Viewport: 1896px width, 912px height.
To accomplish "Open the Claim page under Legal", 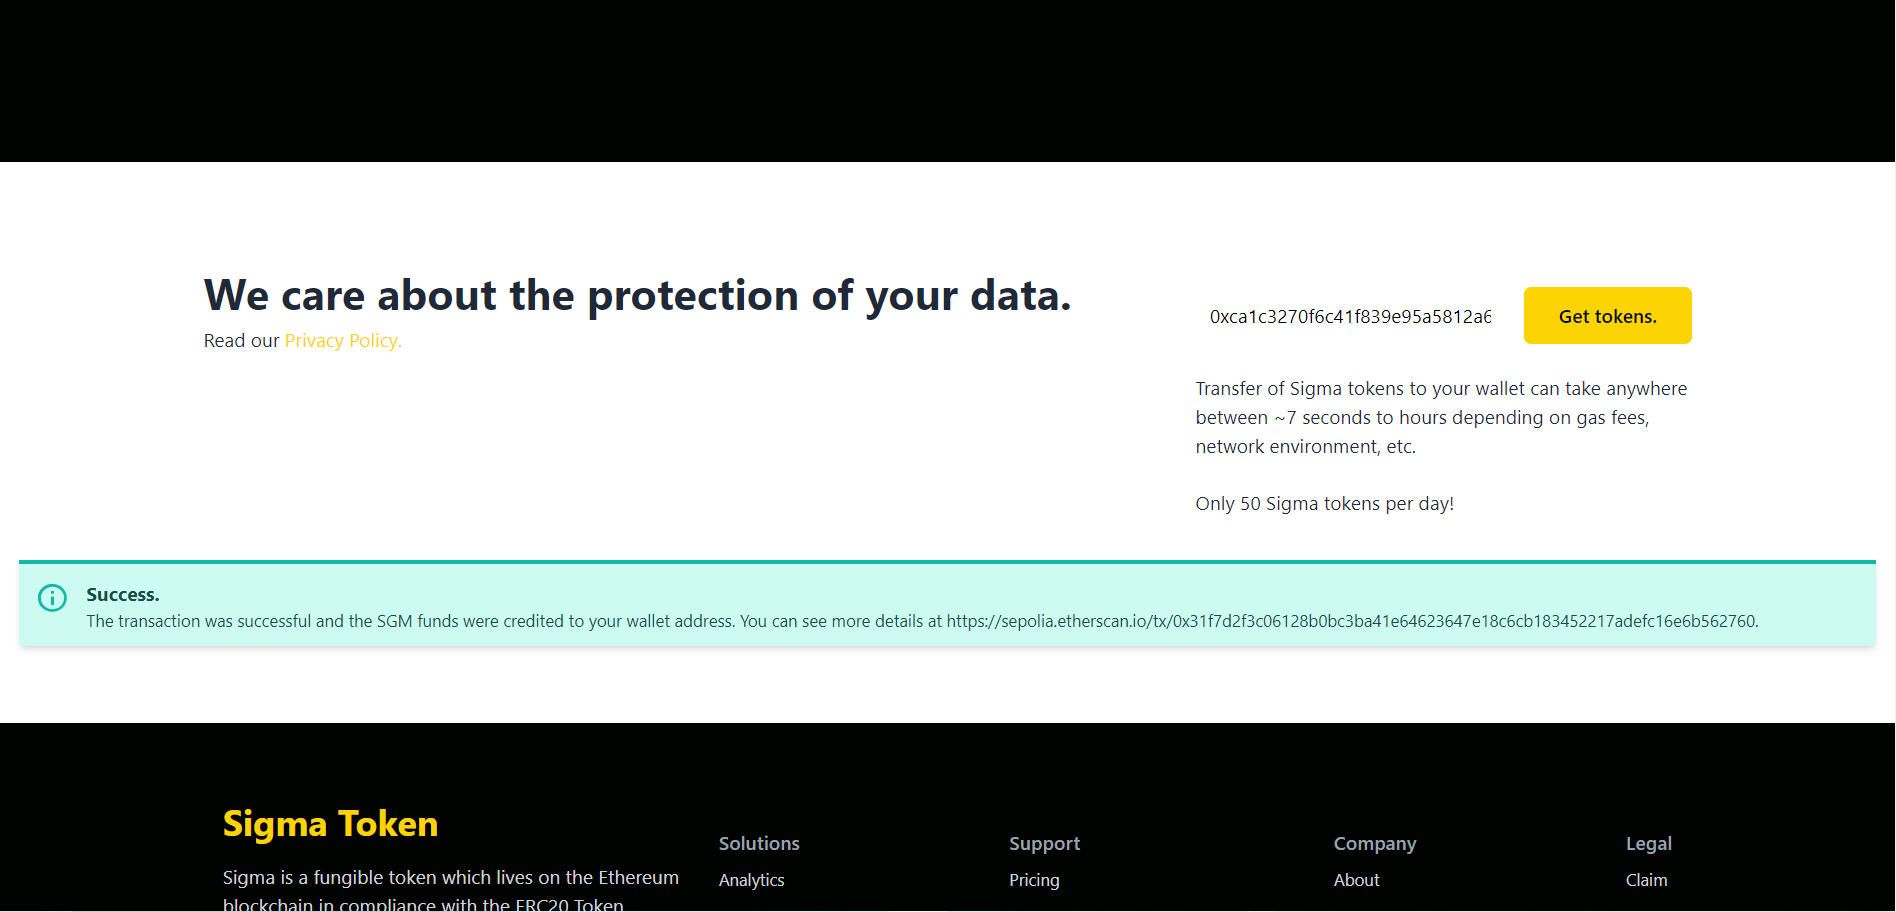I will (1645, 880).
